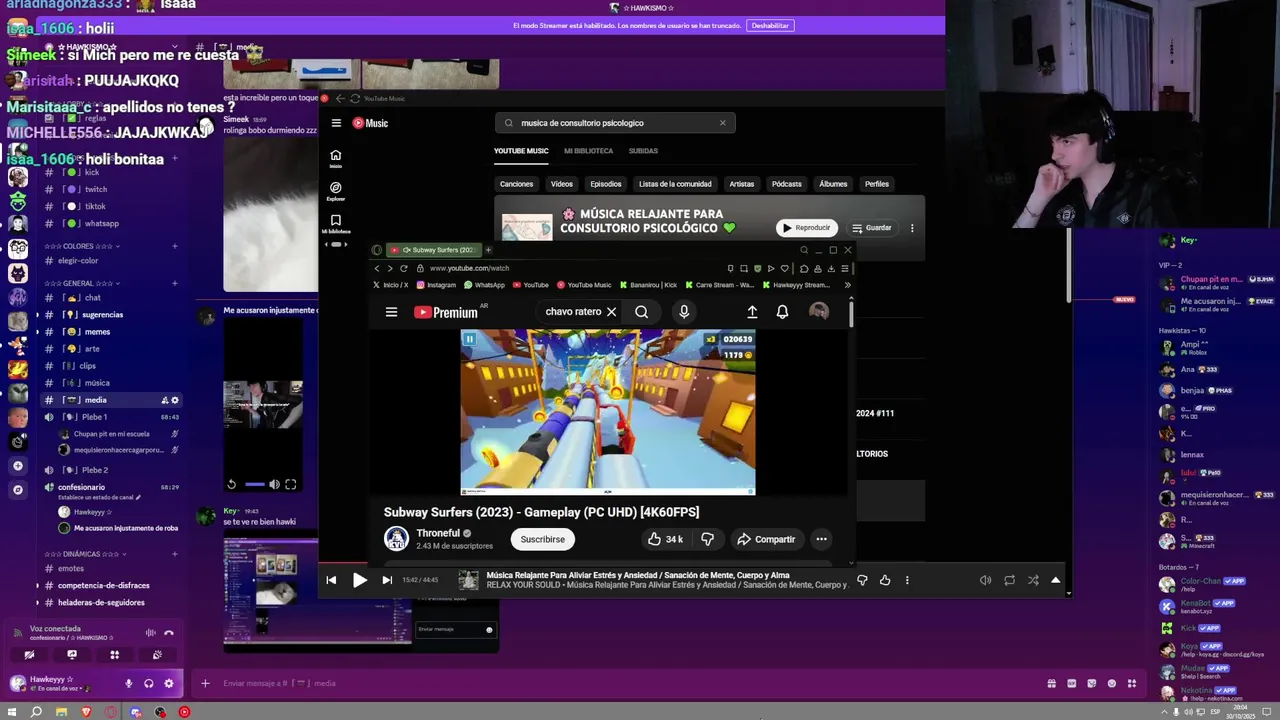Image resolution: width=1280 pixels, height=720 pixels.
Task: Clear 'chavo ratero' YouTube search text
Action: [611, 312]
